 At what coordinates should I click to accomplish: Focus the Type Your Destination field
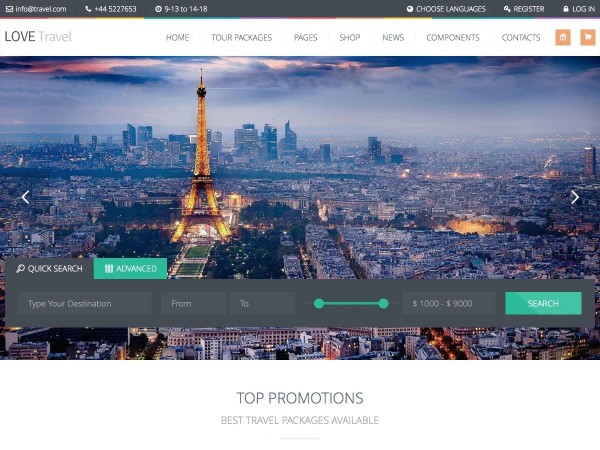click(x=85, y=303)
